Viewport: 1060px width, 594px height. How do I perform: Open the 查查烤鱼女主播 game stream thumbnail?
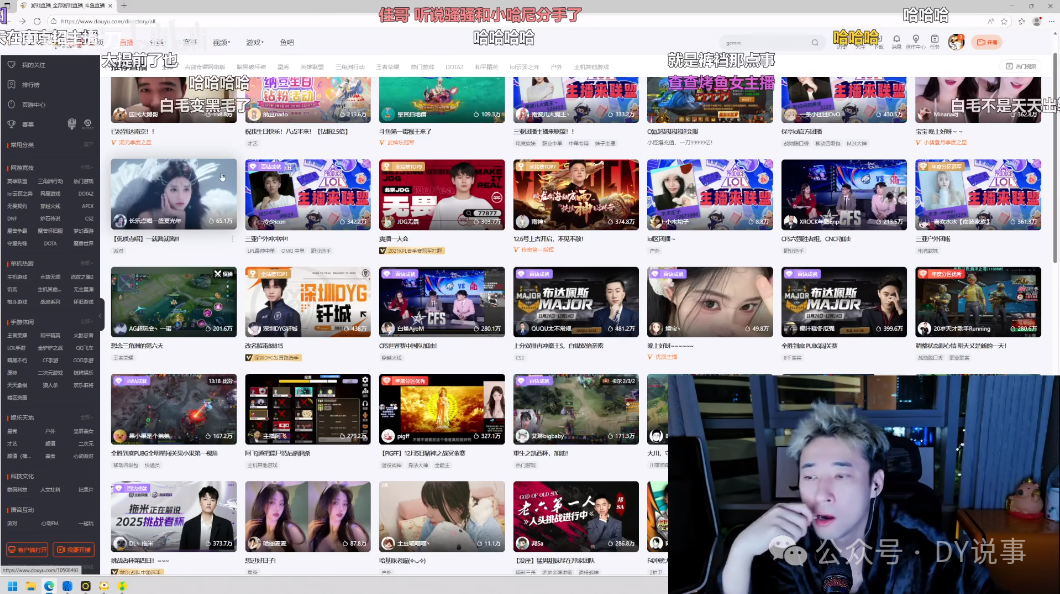pyautogui.click(x=710, y=100)
